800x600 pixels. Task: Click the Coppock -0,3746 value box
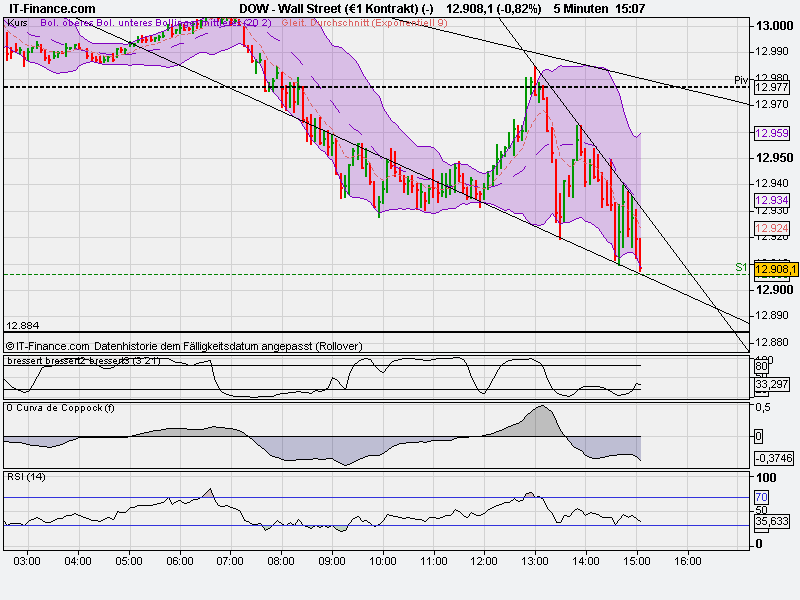774,458
